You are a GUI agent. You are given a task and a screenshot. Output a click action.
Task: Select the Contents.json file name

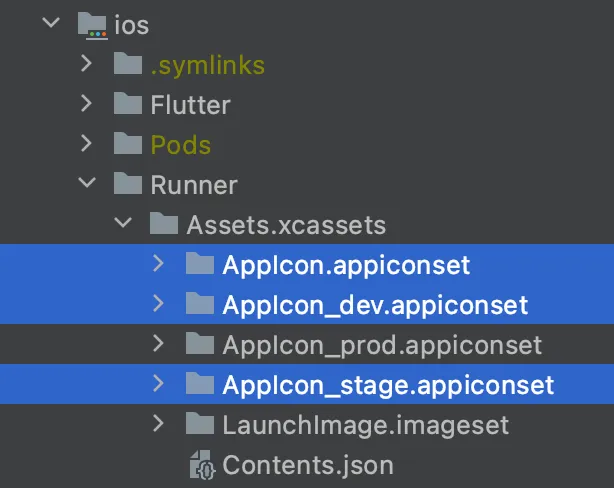pyautogui.click(x=308, y=464)
